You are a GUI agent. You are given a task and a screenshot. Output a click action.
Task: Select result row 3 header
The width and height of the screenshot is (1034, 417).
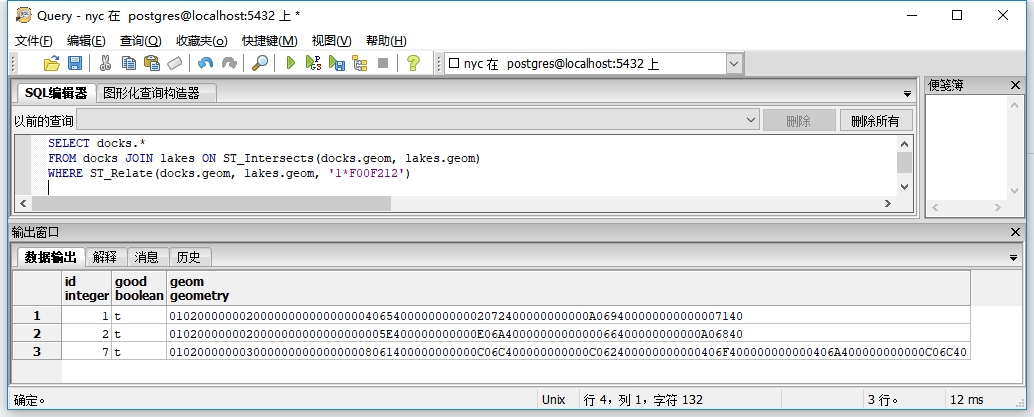[37, 351]
